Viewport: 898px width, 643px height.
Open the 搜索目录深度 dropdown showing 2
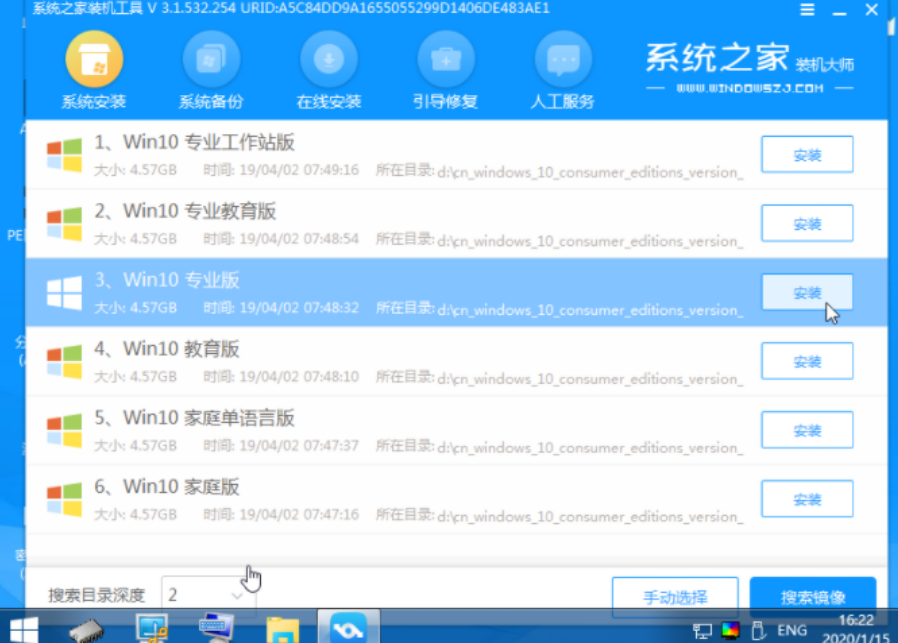coord(208,594)
